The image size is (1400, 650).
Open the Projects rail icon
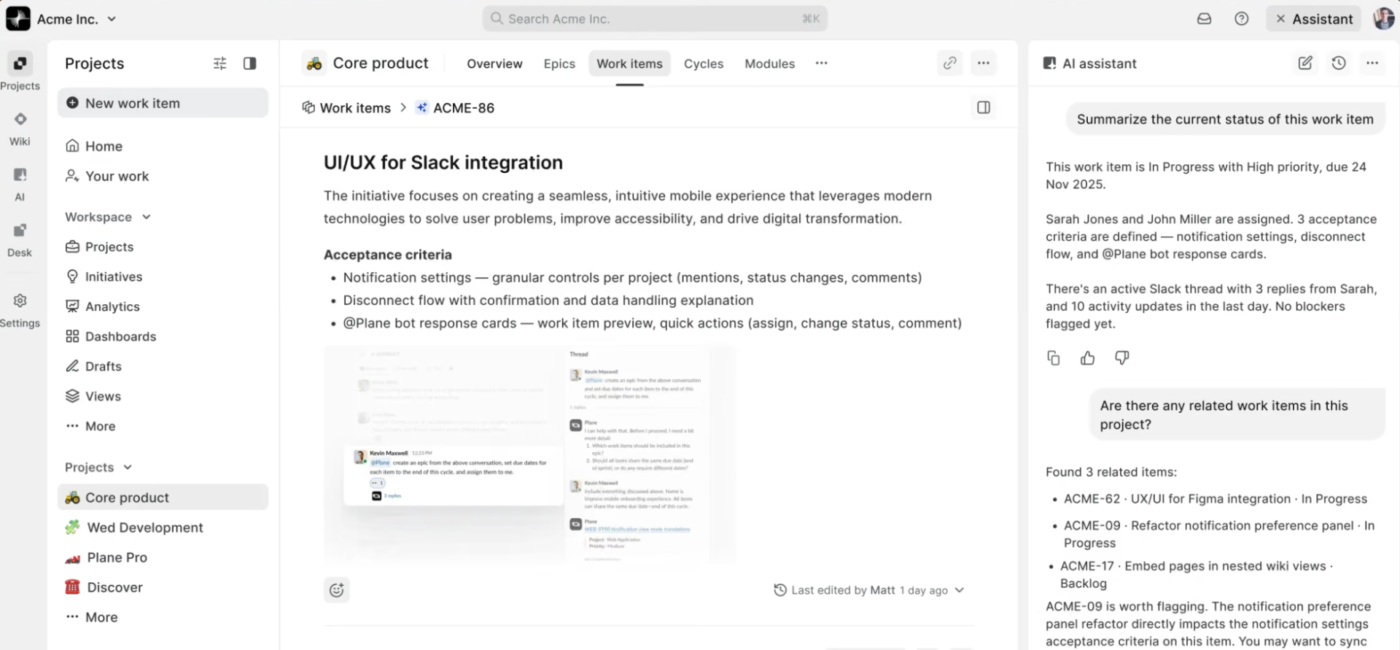pyautogui.click(x=20, y=64)
